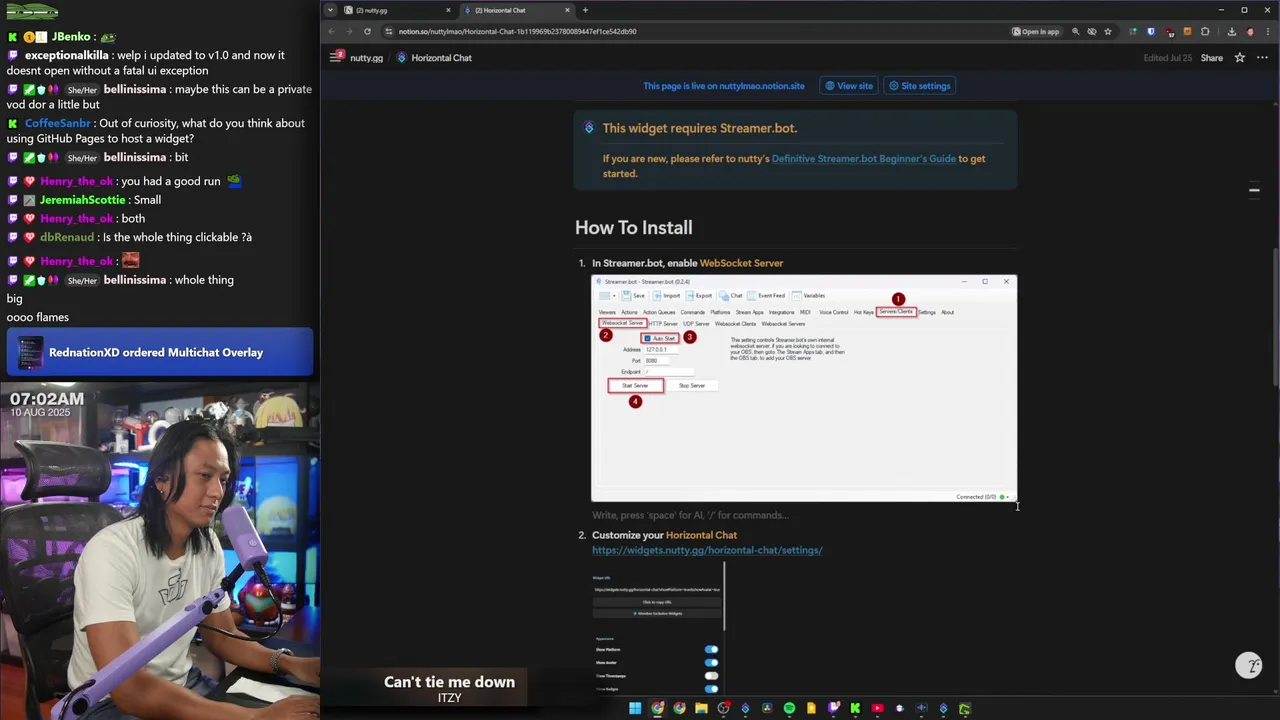This screenshot has height=720, width=1280.
Task: Go forward in browser history
Action: pyautogui.click(x=348, y=31)
